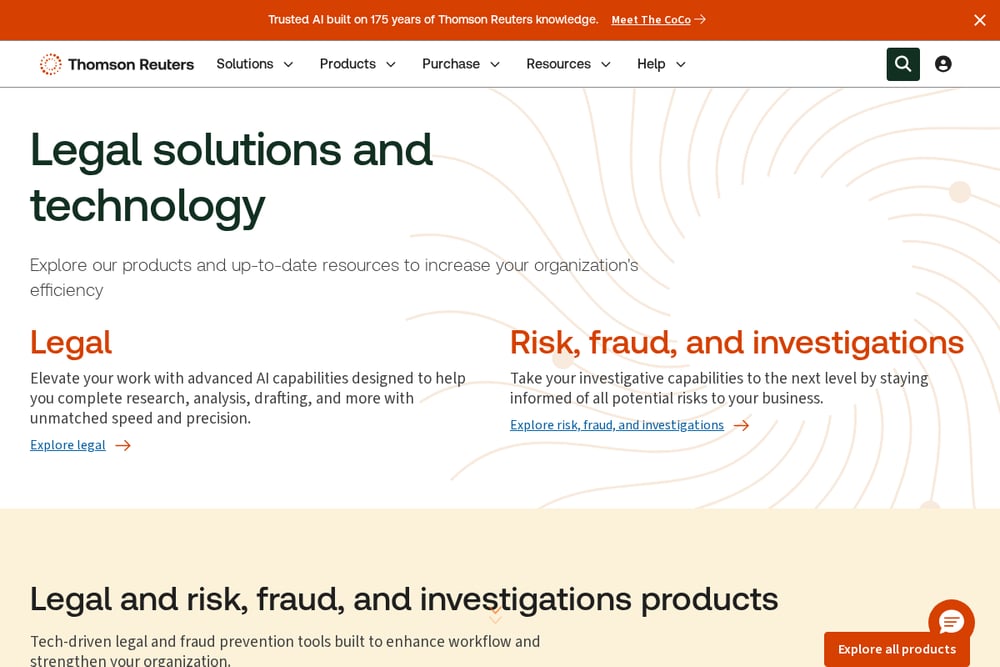This screenshot has height=667, width=1000.
Task: Open the Explore legal link
Action: tap(68, 445)
